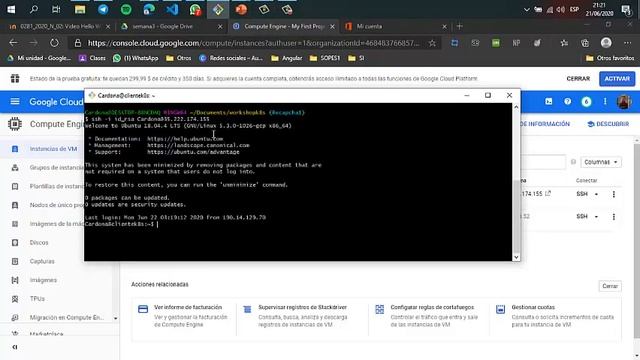Screen dimensions: 640x360
Task: Open browser profile avatar
Action: (x=606, y=42)
